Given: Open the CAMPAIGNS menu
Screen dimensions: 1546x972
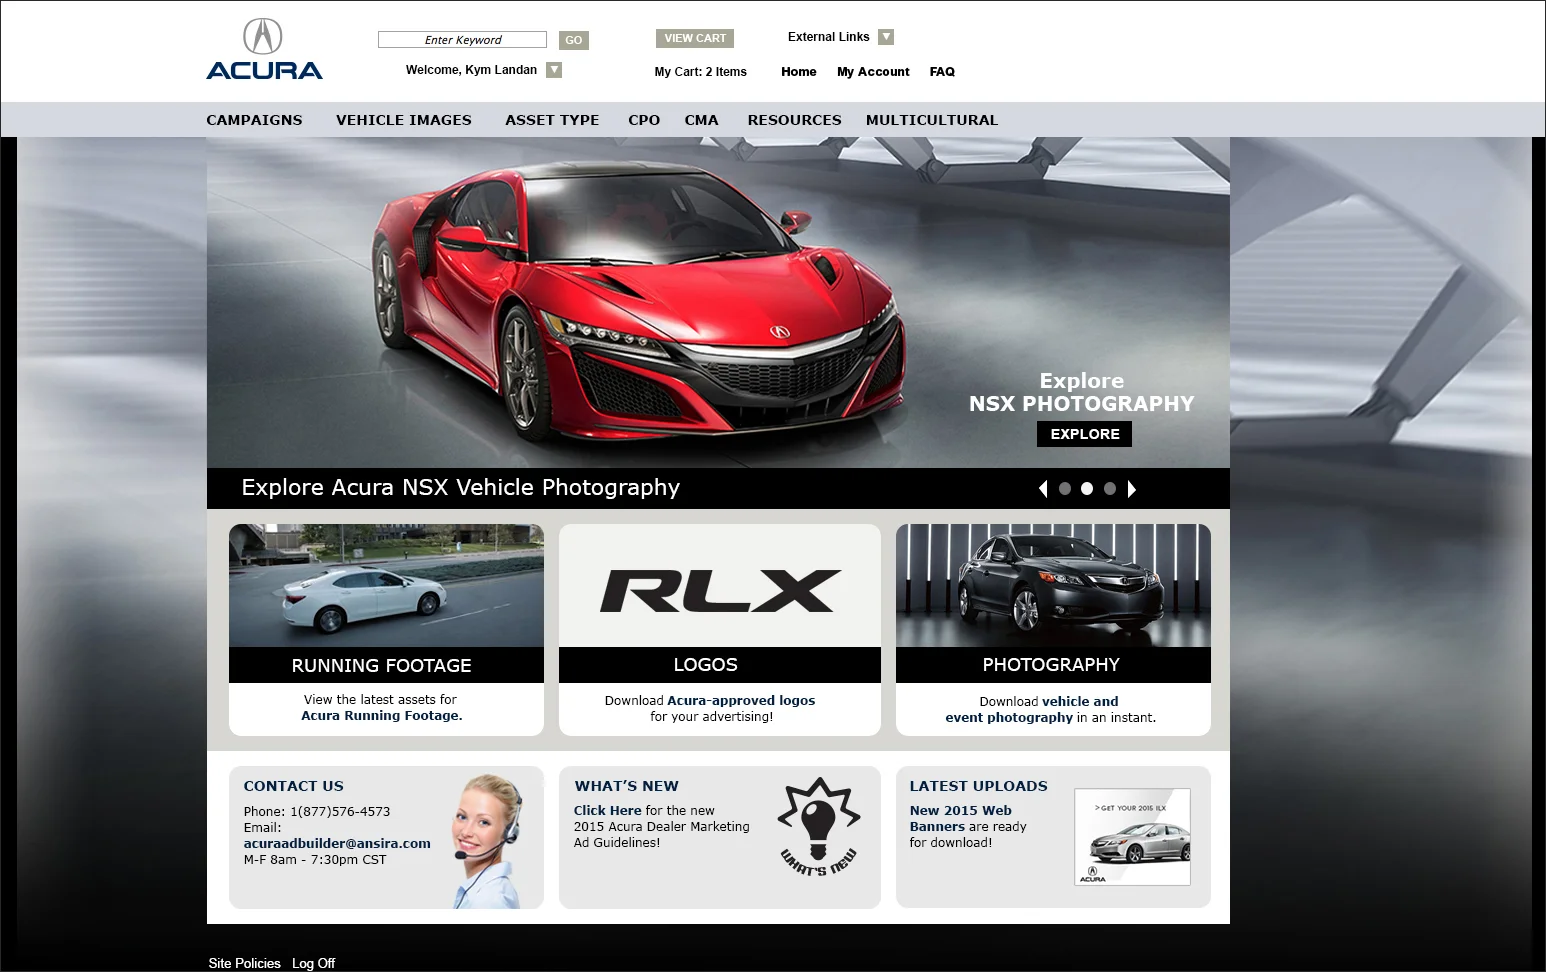Looking at the screenshot, I should [254, 120].
